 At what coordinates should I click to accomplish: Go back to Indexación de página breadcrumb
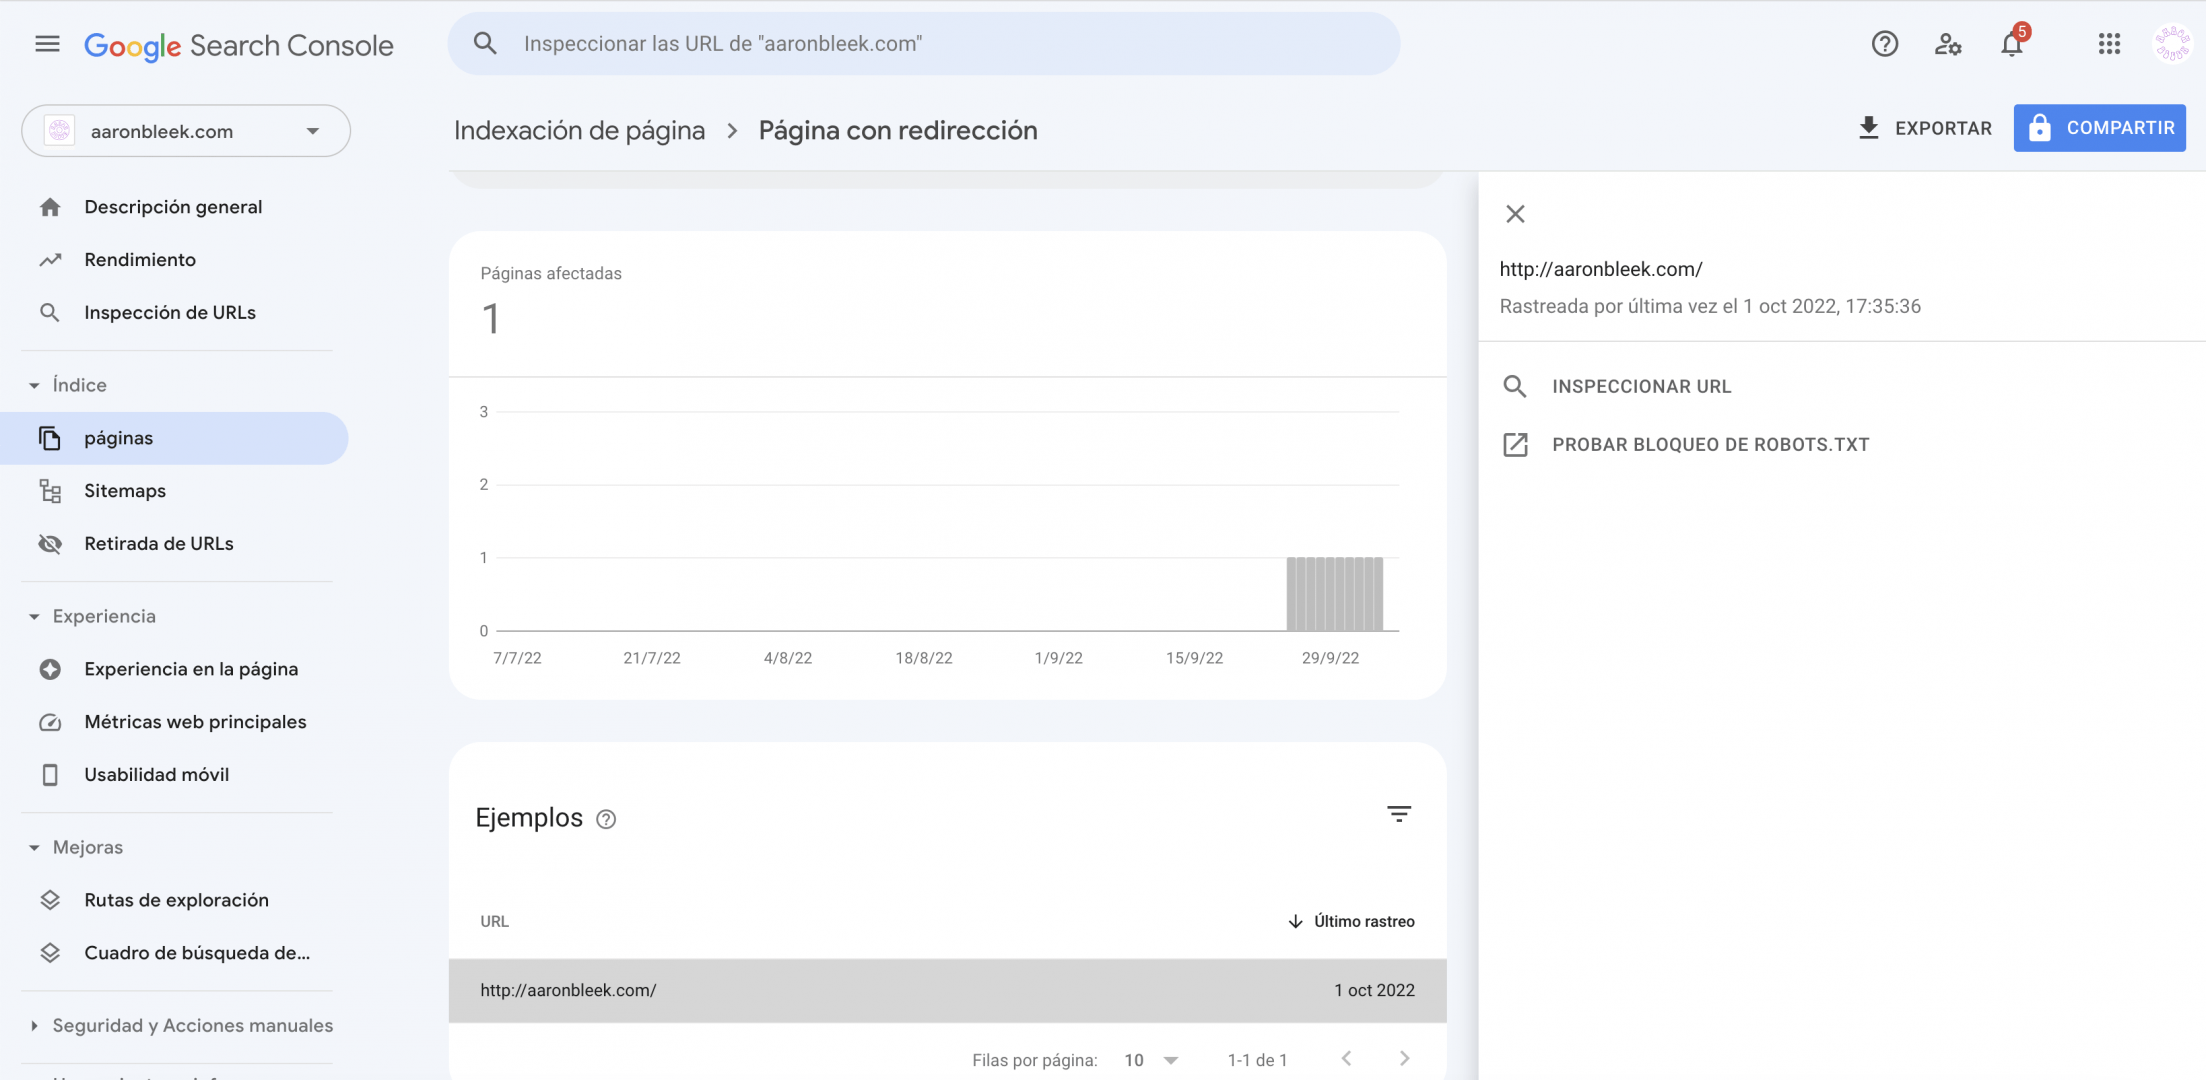pyautogui.click(x=579, y=130)
